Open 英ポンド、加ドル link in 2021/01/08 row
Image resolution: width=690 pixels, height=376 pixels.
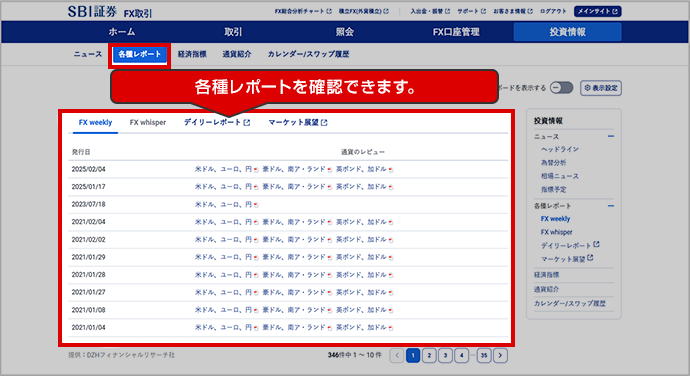[361, 310]
